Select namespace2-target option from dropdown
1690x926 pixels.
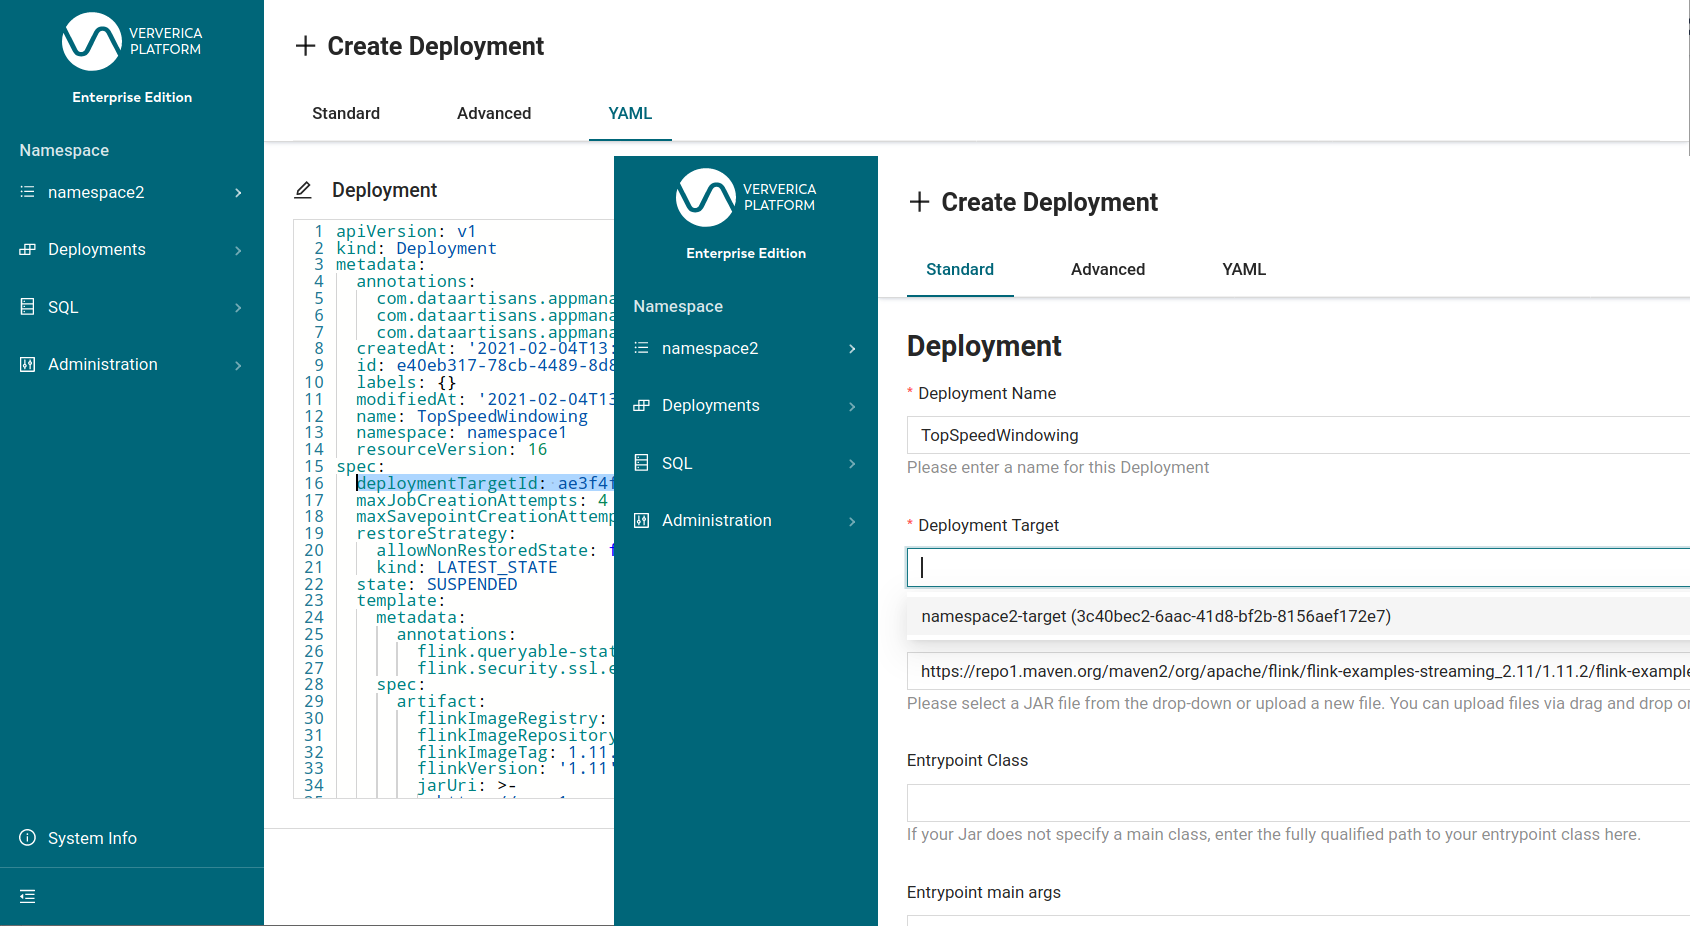tap(1298, 616)
